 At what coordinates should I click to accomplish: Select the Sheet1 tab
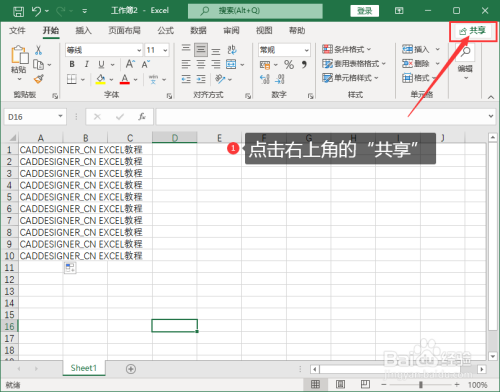tap(84, 368)
